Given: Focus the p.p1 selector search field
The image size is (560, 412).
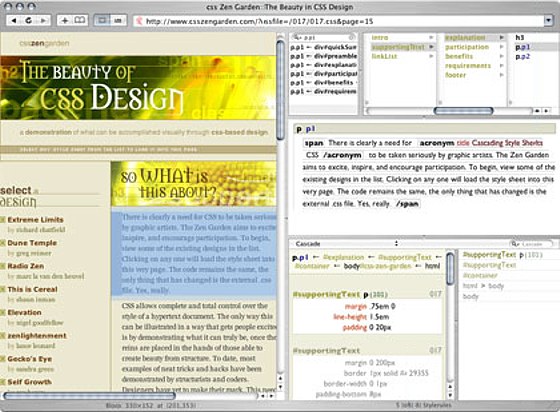Looking at the screenshot, I should tap(323, 37).
